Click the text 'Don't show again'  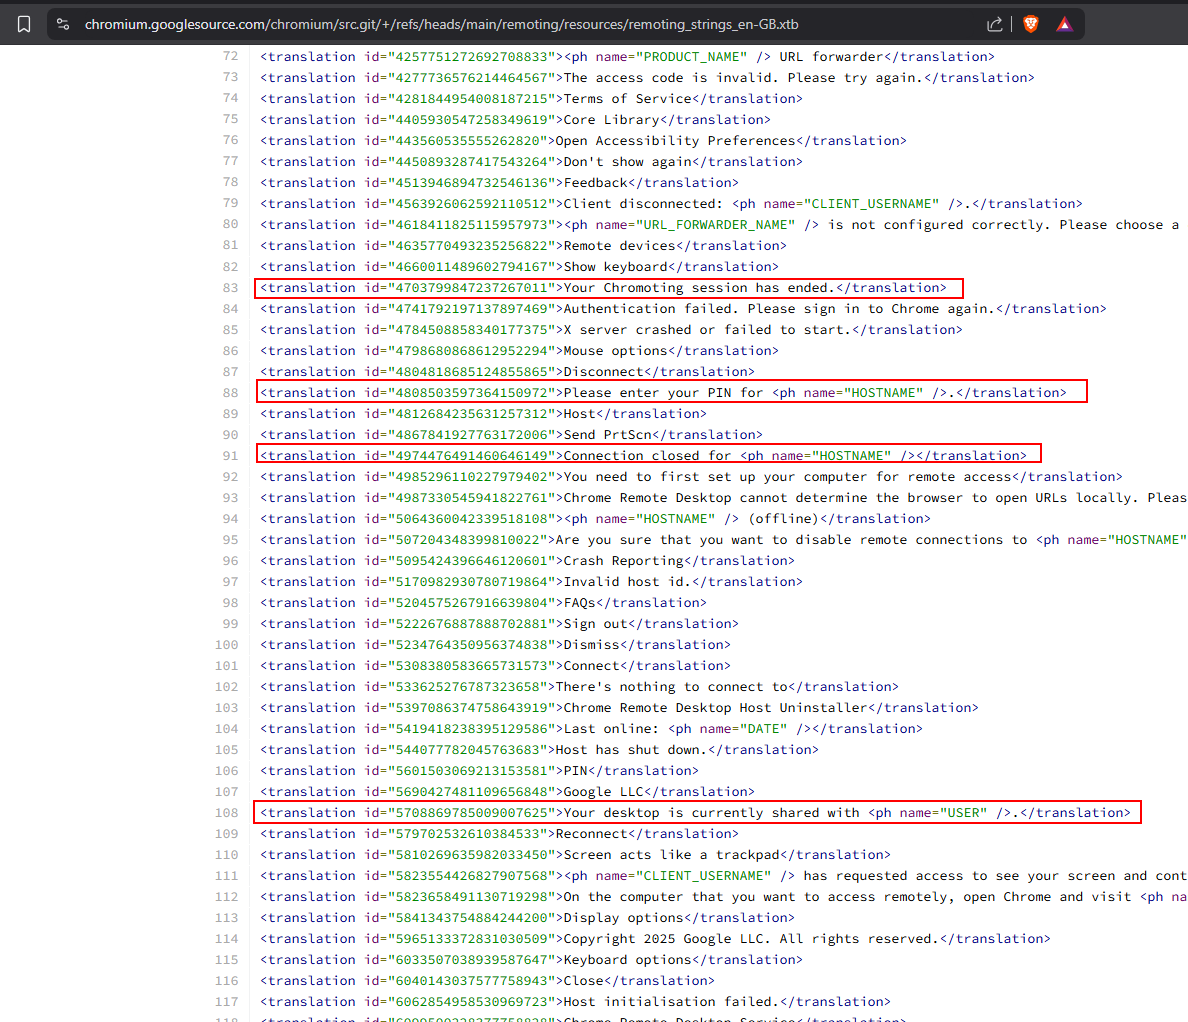[x=627, y=161]
